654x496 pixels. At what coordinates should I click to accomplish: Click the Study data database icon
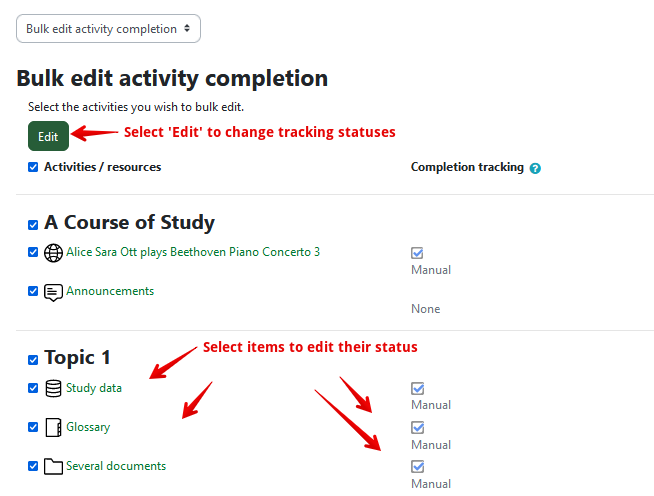pyautogui.click(x=54, y=388)
